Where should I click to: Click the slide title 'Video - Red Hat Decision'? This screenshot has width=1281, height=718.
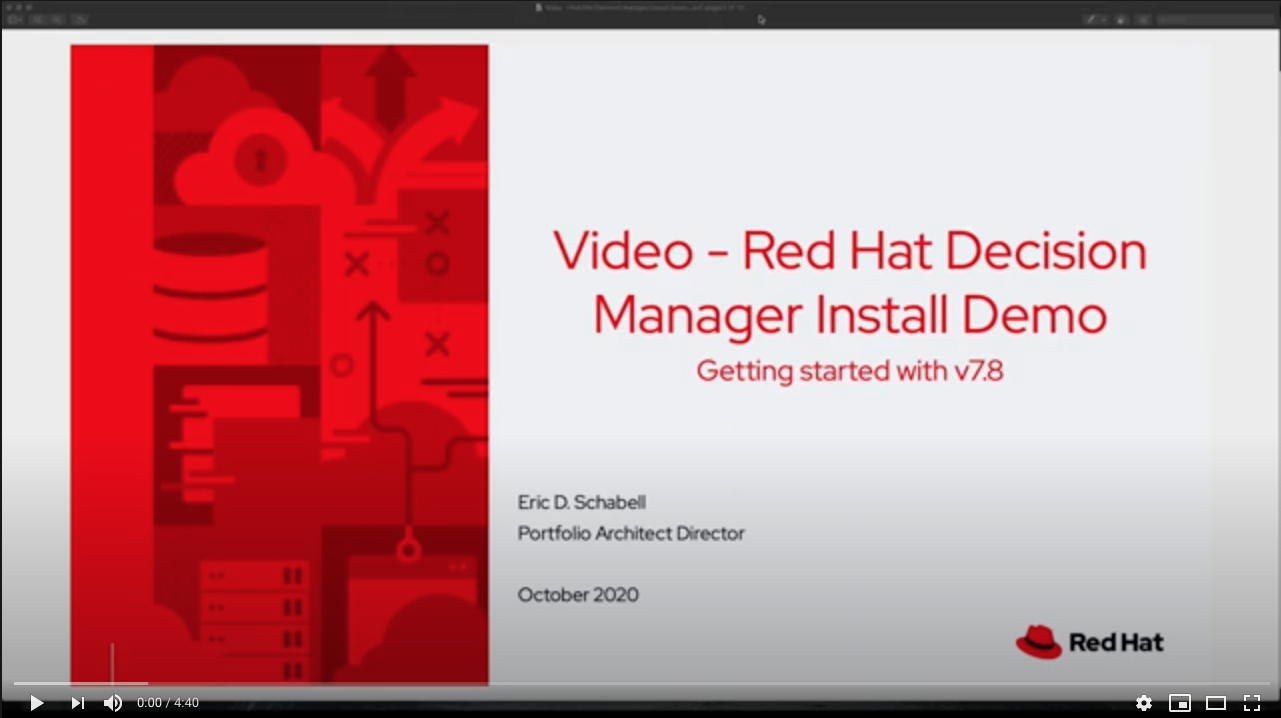click(x=850, y=251)
